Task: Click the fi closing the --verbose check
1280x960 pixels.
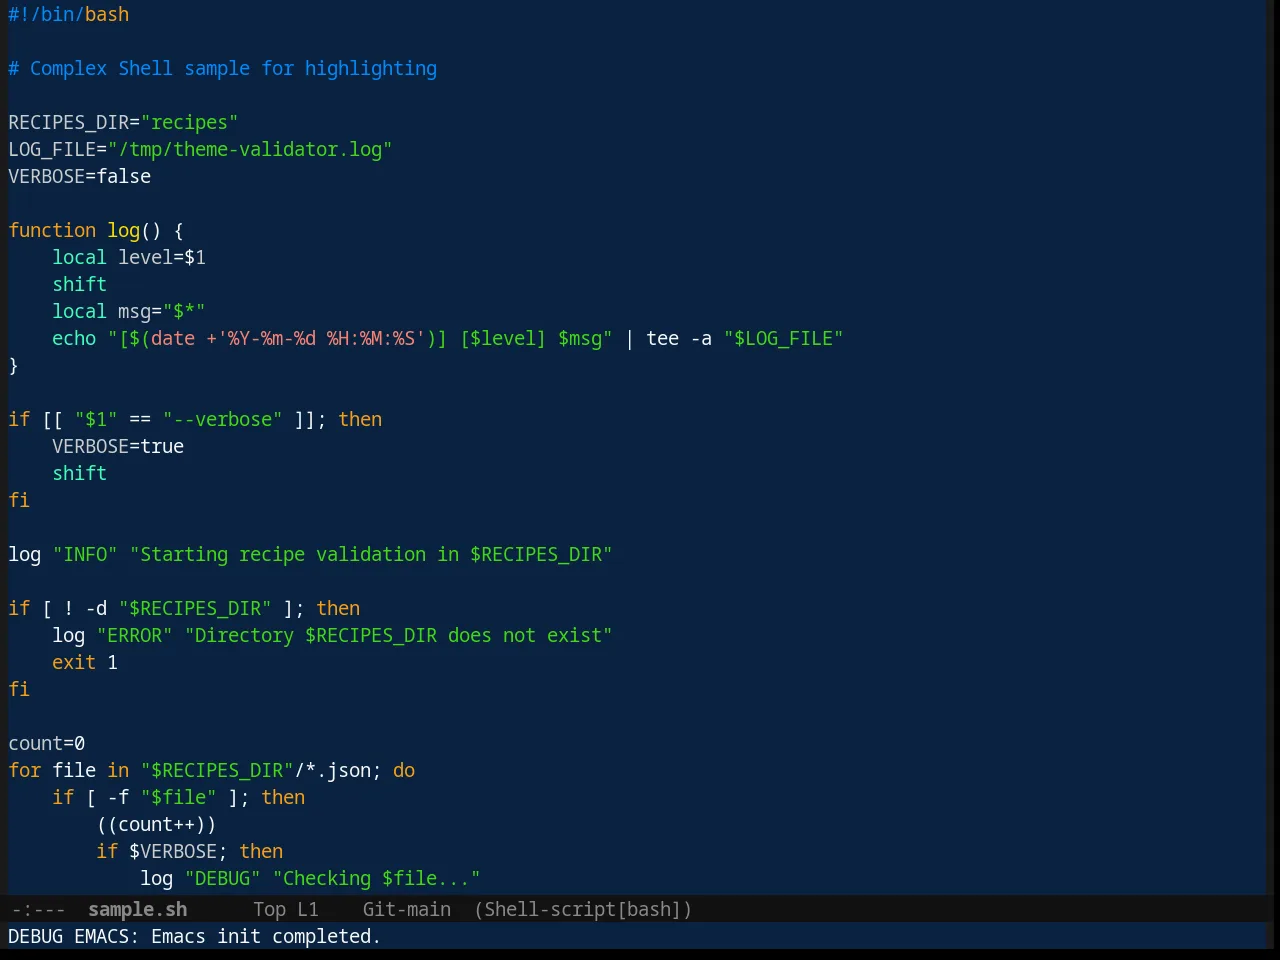Action: point(19,500)
